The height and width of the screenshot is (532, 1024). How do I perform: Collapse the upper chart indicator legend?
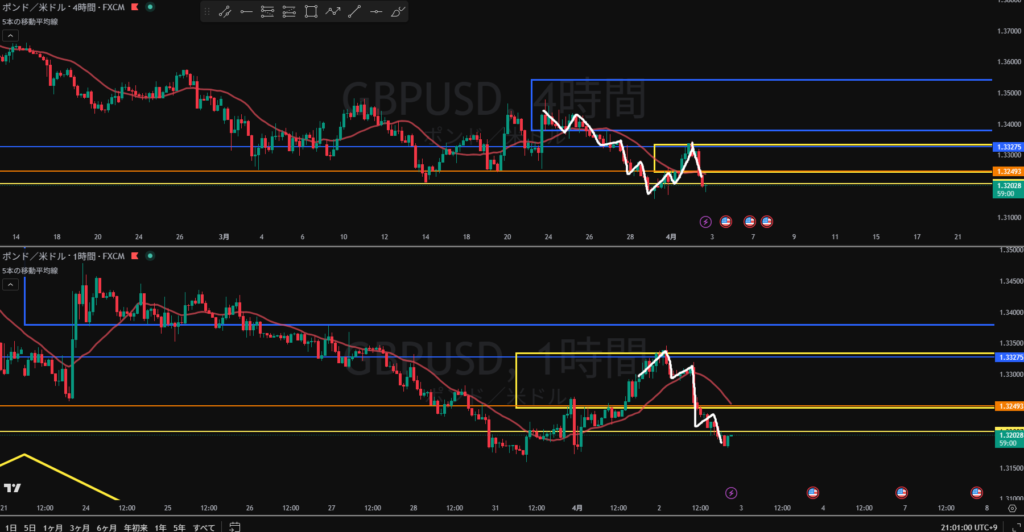[x=9, y=34]
